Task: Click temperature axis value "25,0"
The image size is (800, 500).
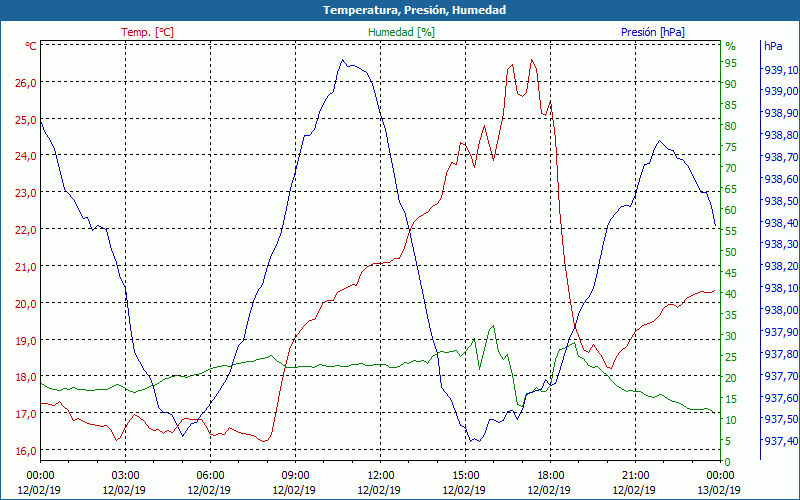Action: click(x=25, y=120)
